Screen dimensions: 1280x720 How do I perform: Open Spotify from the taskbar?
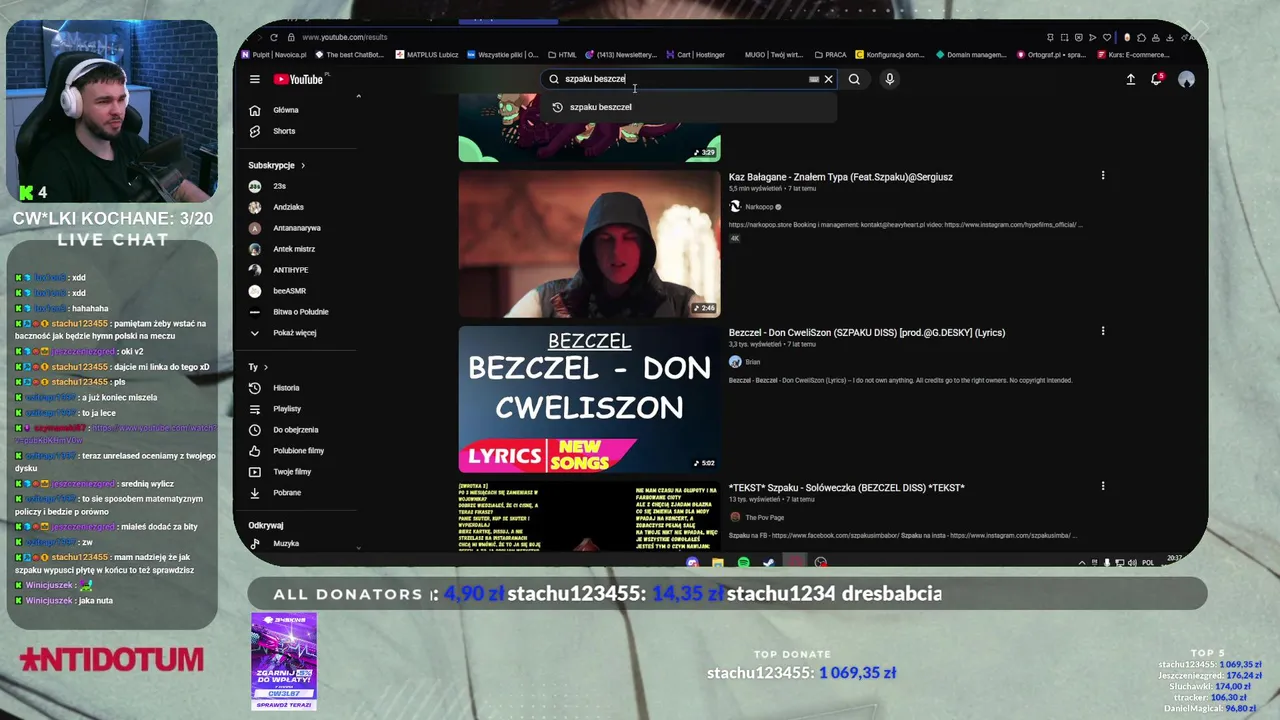pyautogui.click(x=743, y=563)
